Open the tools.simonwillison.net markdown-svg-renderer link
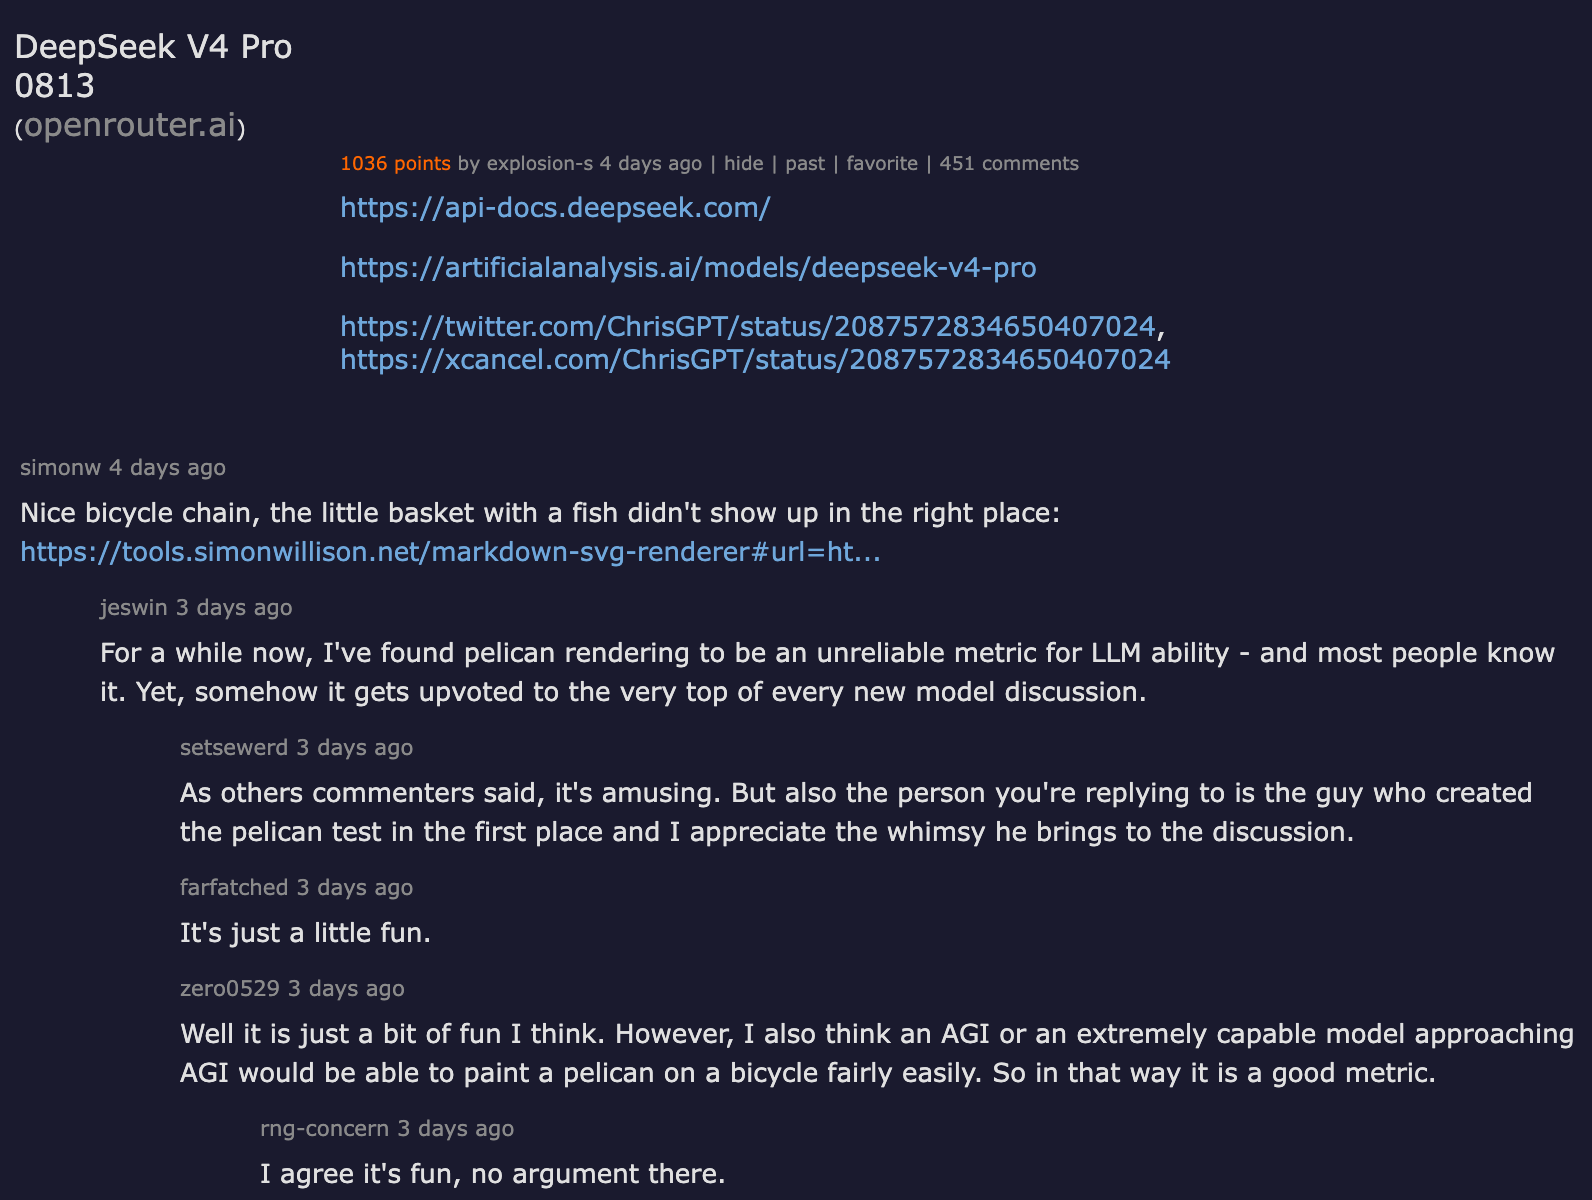This screenshot has width=1592, height=1200. pyautogui.click(x=450, y=552)
